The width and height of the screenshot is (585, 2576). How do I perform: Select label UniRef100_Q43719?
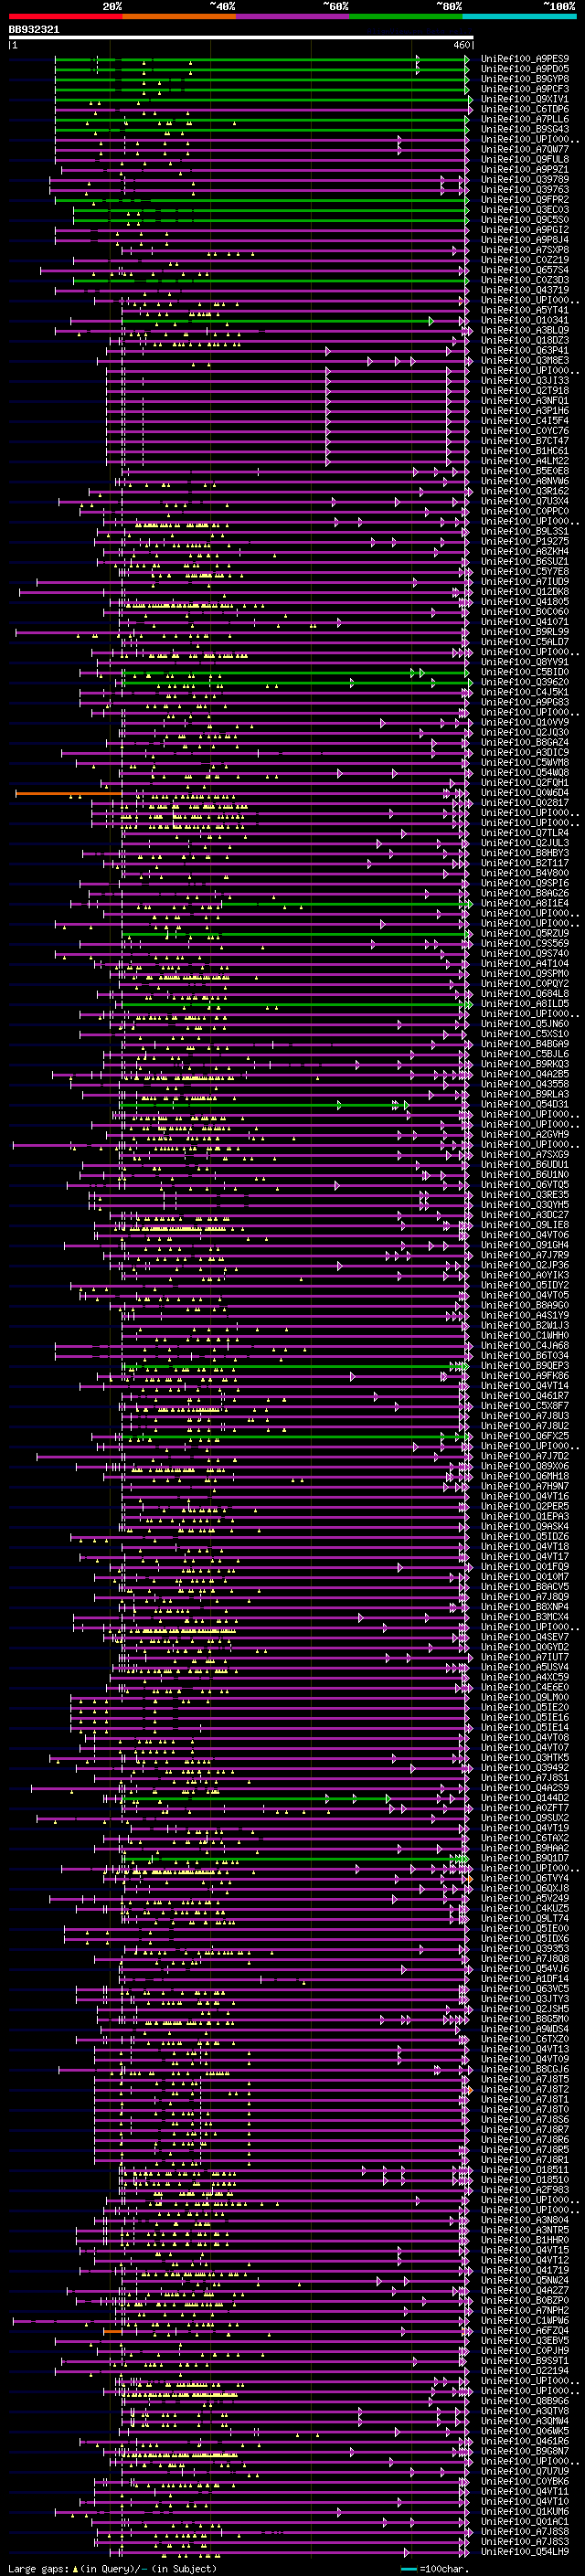pyautogui.click(x=525, y=290)
